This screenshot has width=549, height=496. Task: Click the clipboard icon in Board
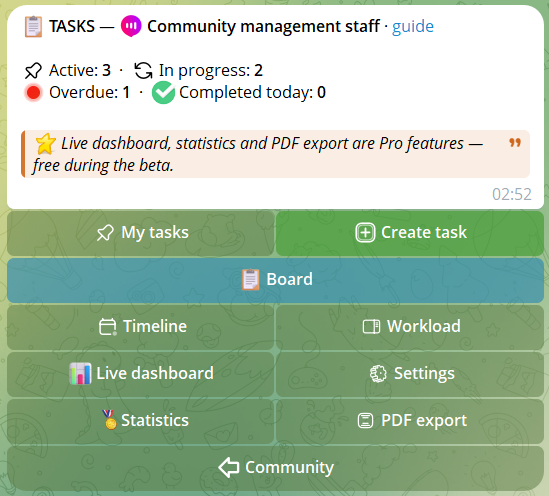[x=250, y=279]
